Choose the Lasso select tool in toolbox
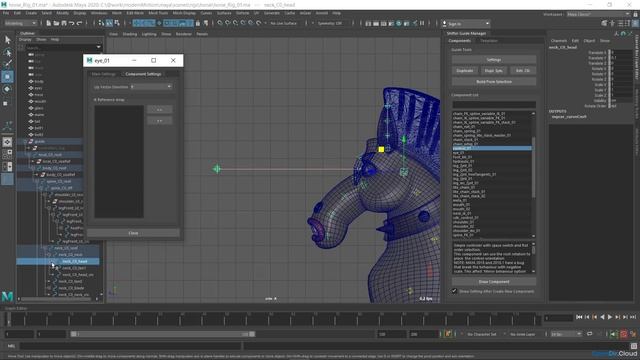 point(7,52)
